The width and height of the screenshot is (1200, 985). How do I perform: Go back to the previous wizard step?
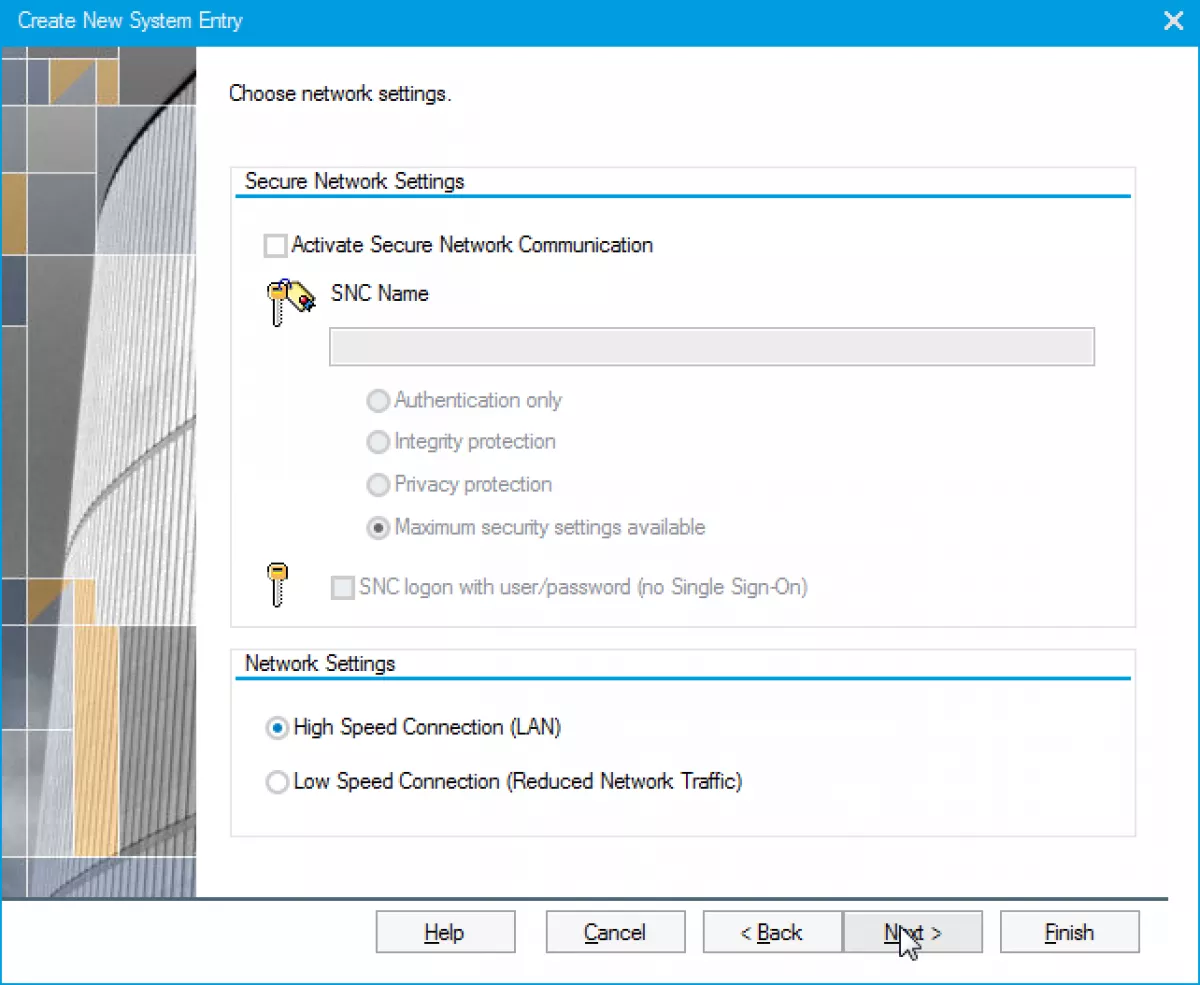coord(772,932)
